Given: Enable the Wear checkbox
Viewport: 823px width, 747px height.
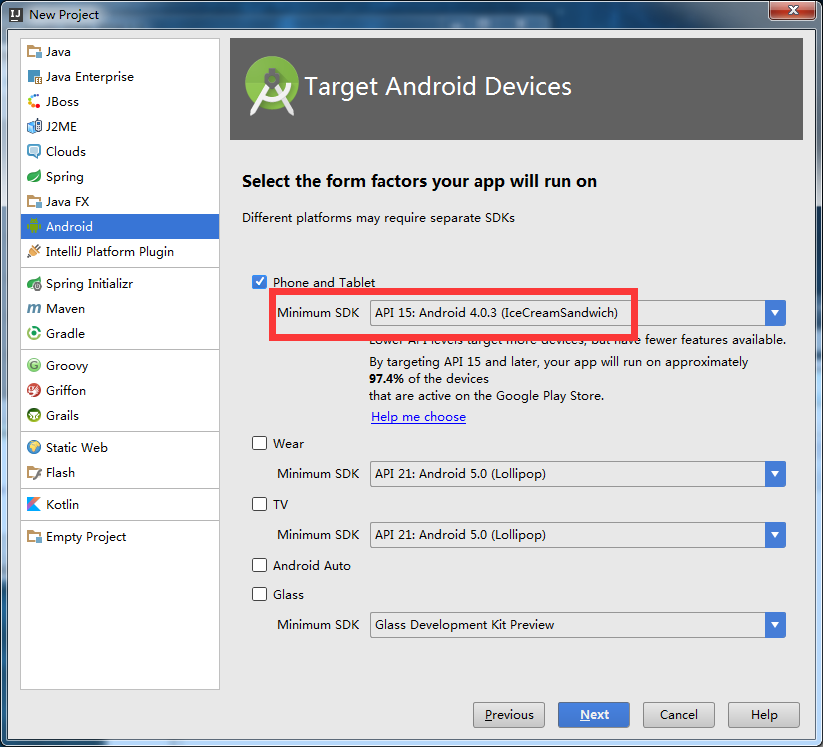Looking at the screenshot, I should point(259,443).
